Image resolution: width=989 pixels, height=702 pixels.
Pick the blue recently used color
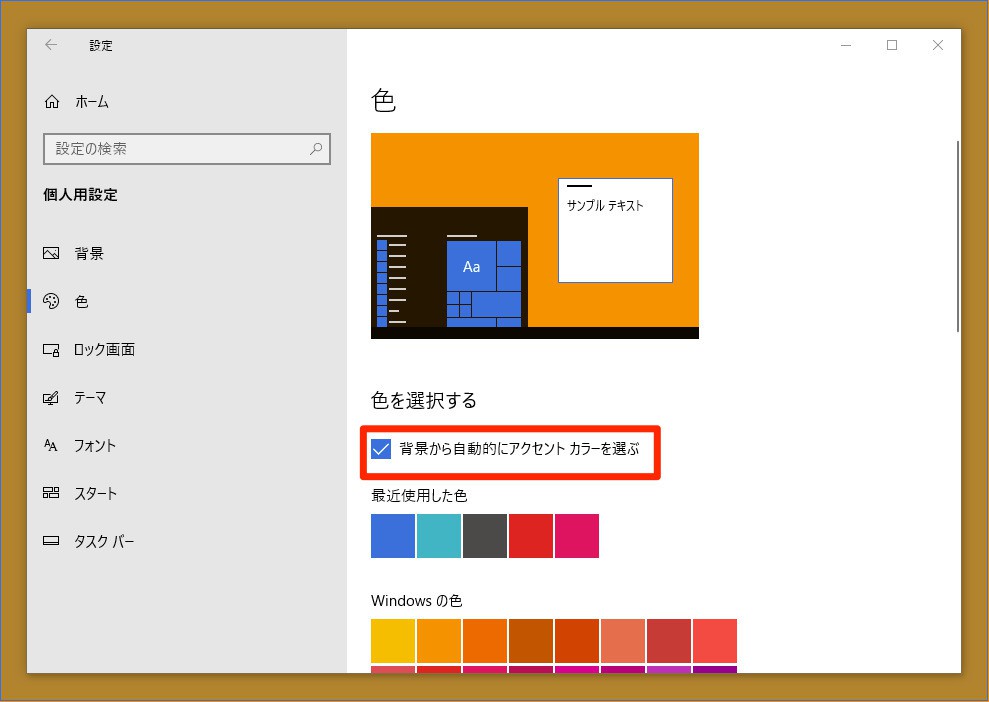click(x=392, y=536)
